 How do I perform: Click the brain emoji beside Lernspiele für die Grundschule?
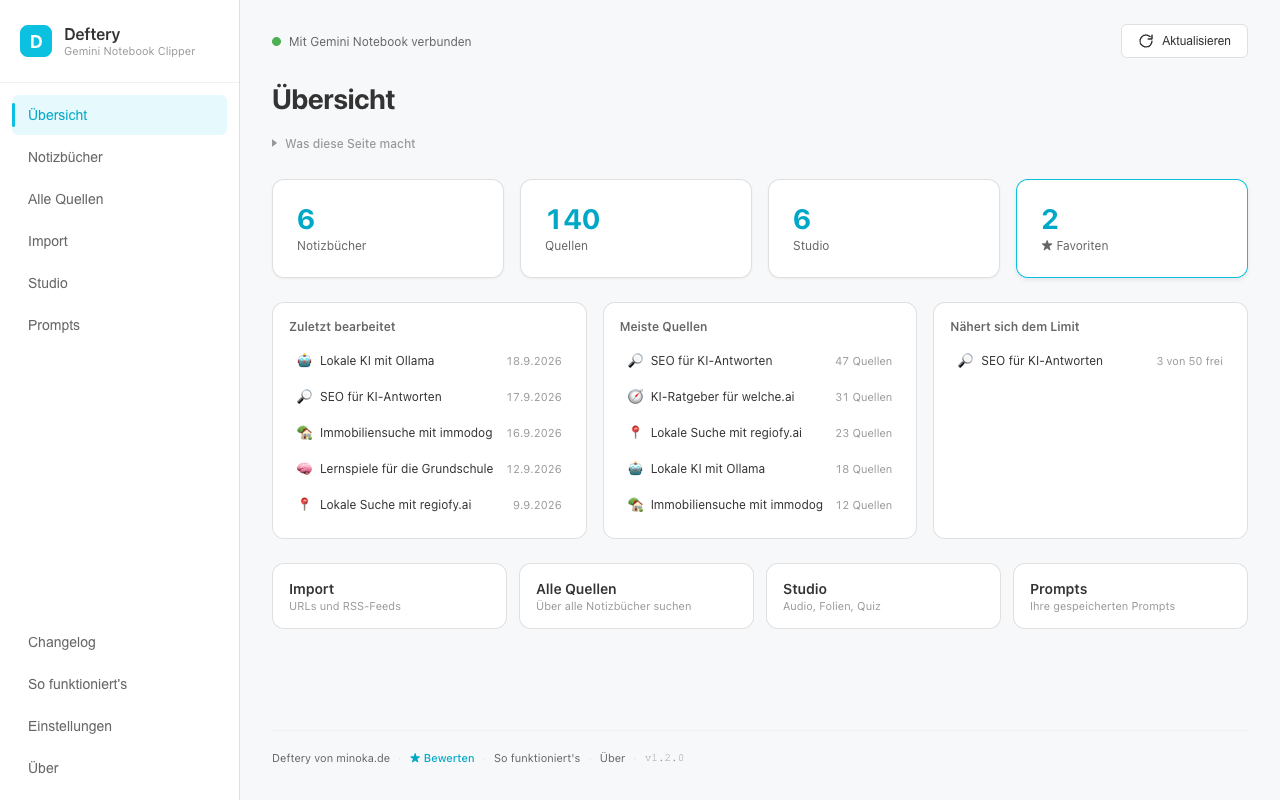[x=304, y=469]
